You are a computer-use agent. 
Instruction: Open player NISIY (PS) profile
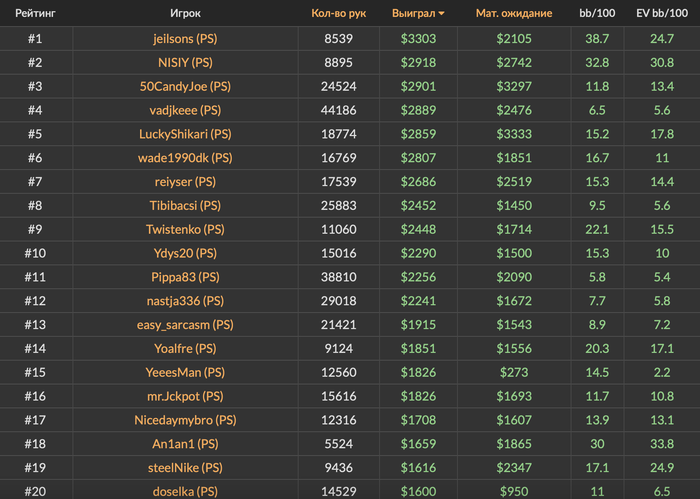tap(185, 62)
